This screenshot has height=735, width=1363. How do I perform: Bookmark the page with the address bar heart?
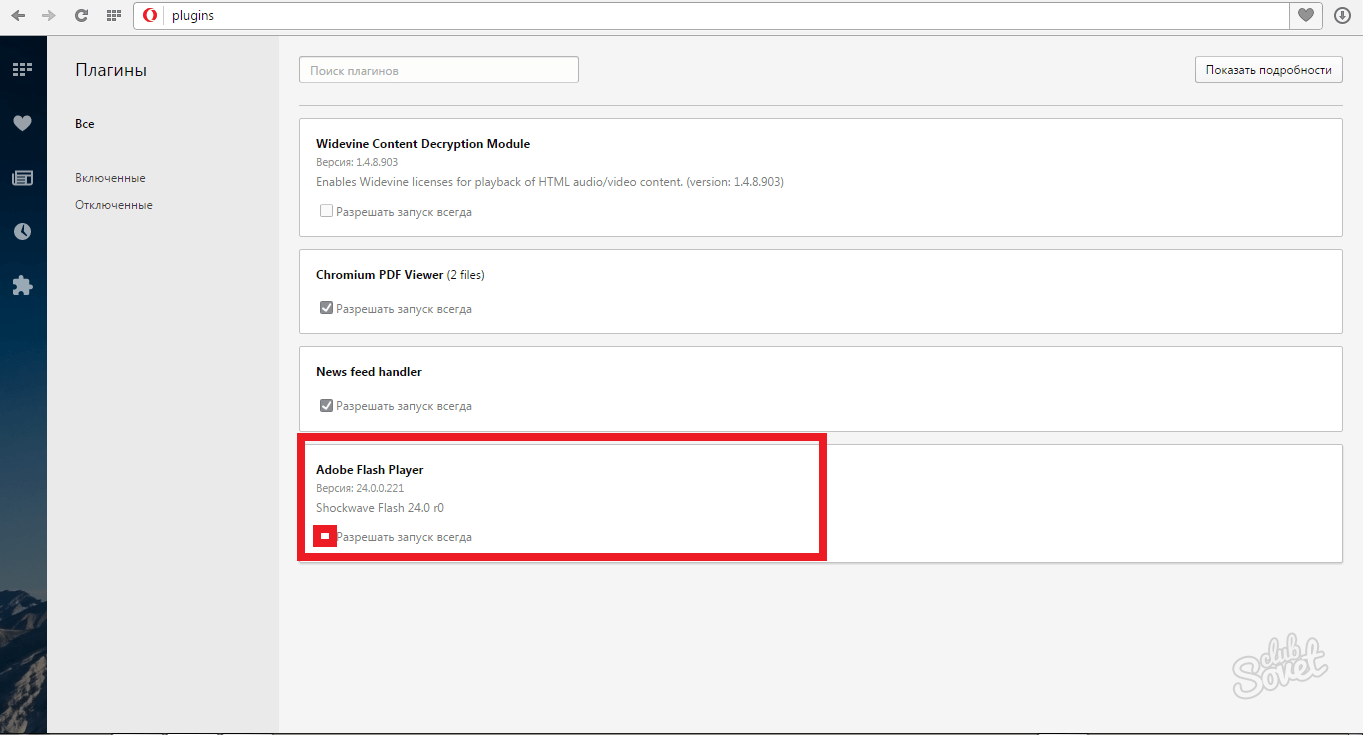(1305, 16)
